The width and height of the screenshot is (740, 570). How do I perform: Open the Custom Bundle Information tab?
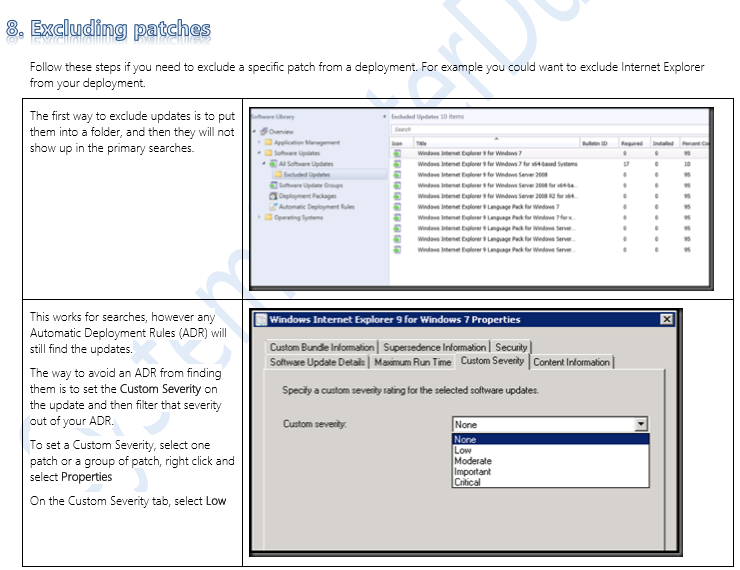pos(322,347)
